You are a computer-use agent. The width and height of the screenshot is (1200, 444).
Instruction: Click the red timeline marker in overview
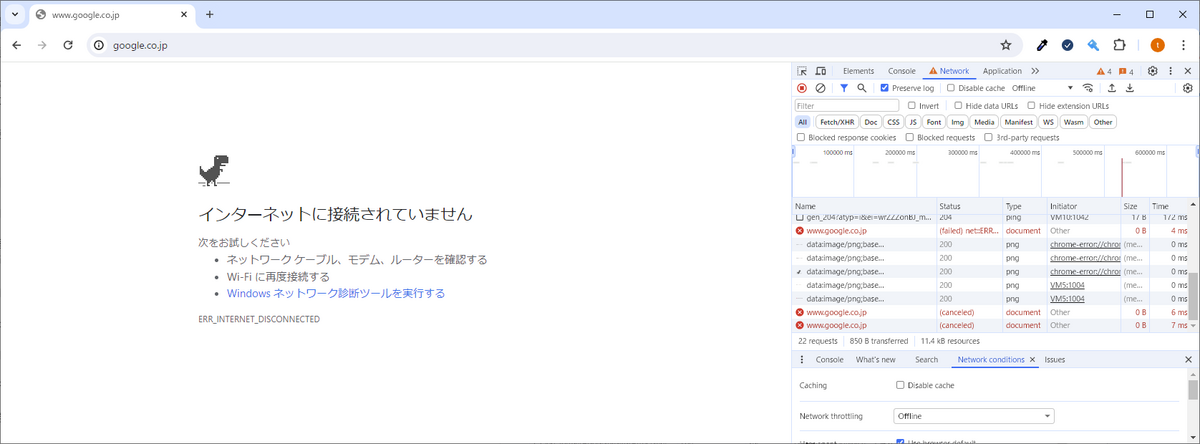[1121, 176]
